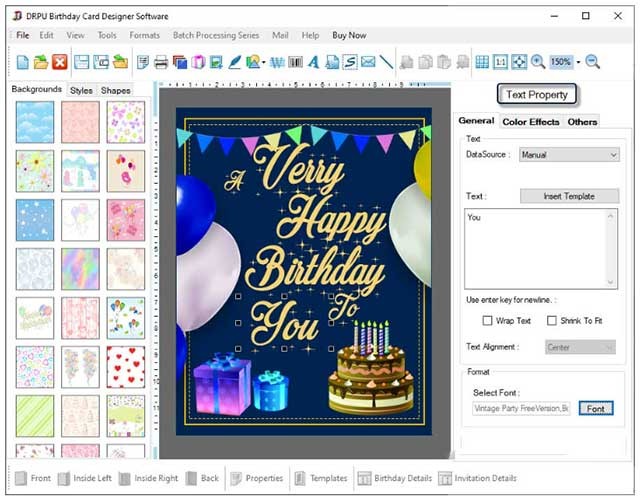
Task: Click Buy Now in menu bar
Action: pos(349,35)
